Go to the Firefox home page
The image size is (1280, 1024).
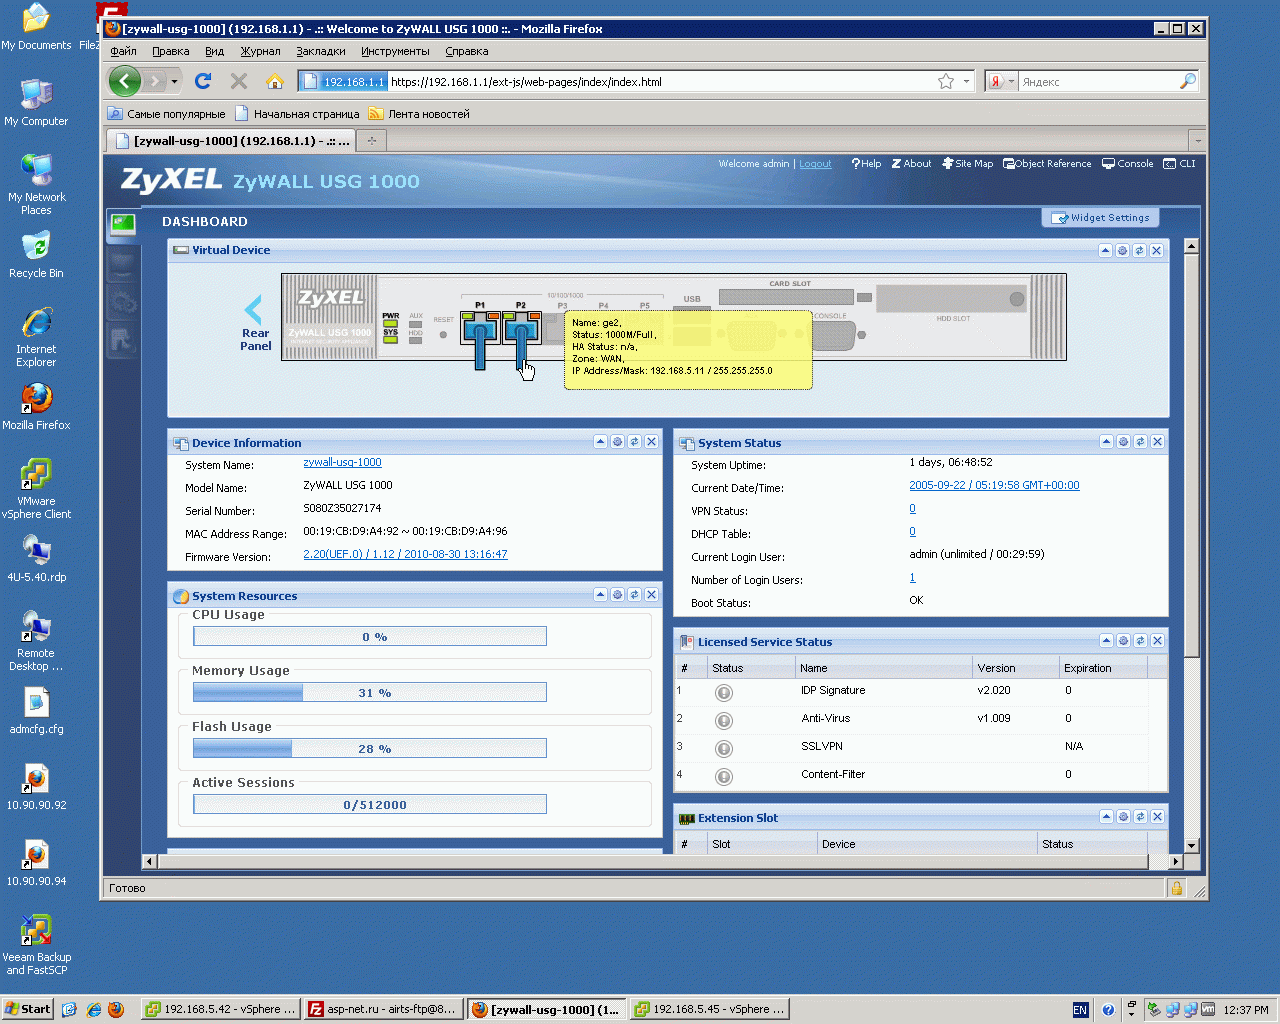pyautogui.click(x=275, y=81)
